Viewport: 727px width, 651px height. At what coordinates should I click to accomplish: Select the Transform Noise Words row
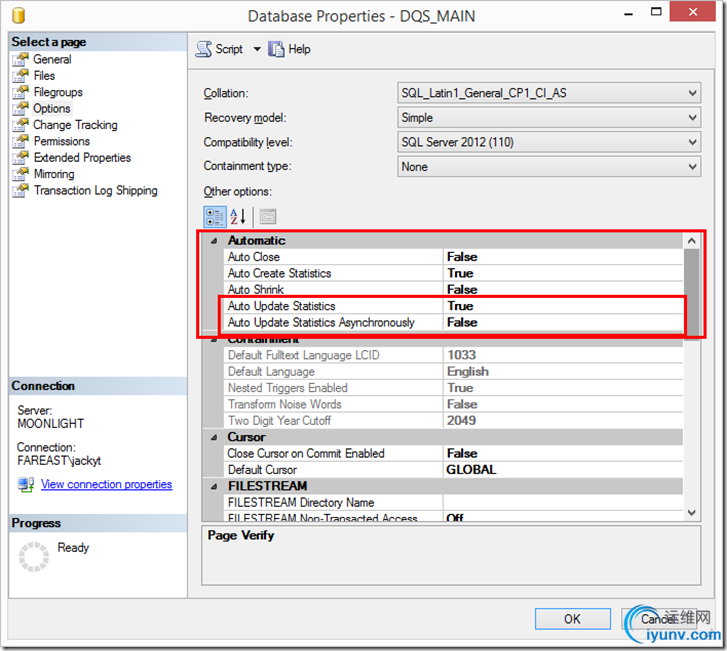453,404
